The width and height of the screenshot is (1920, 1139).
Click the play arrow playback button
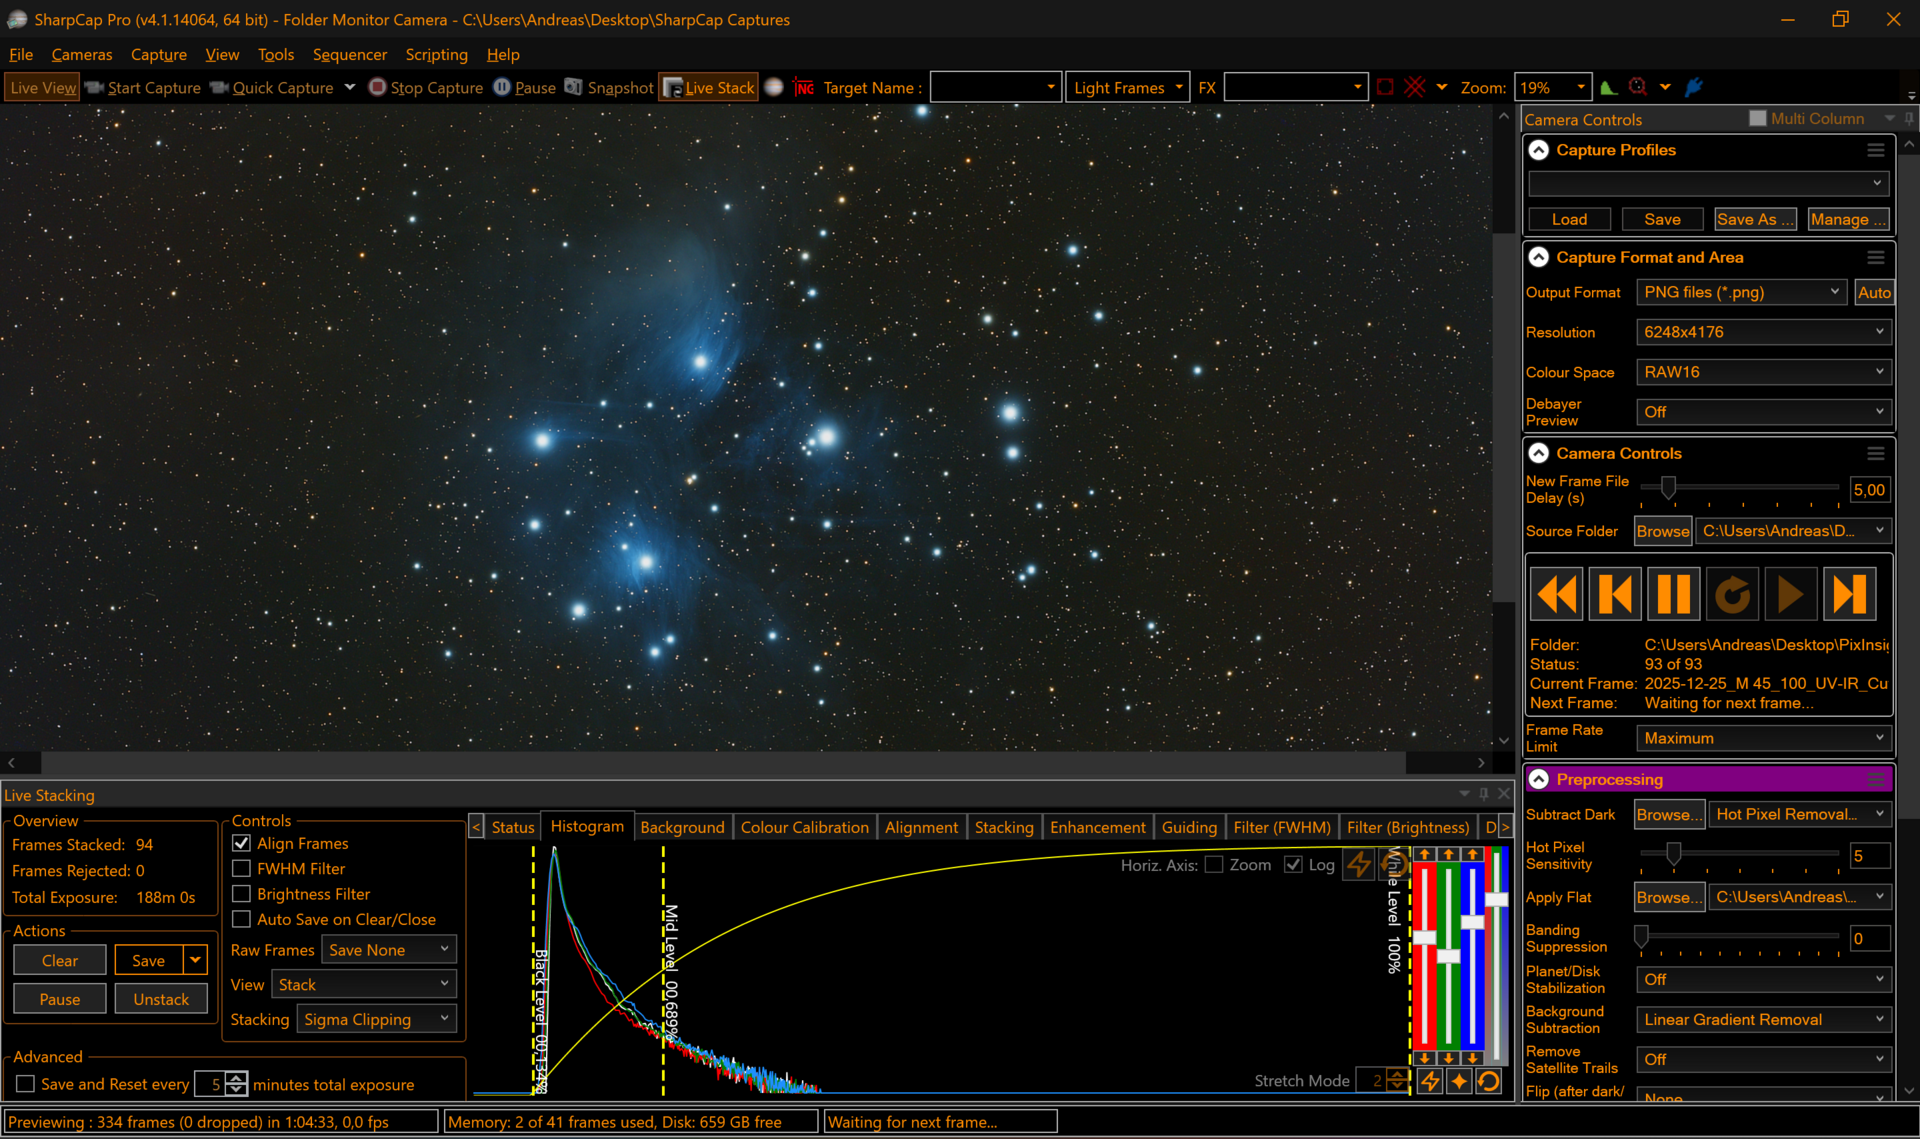click(1790, 595)
